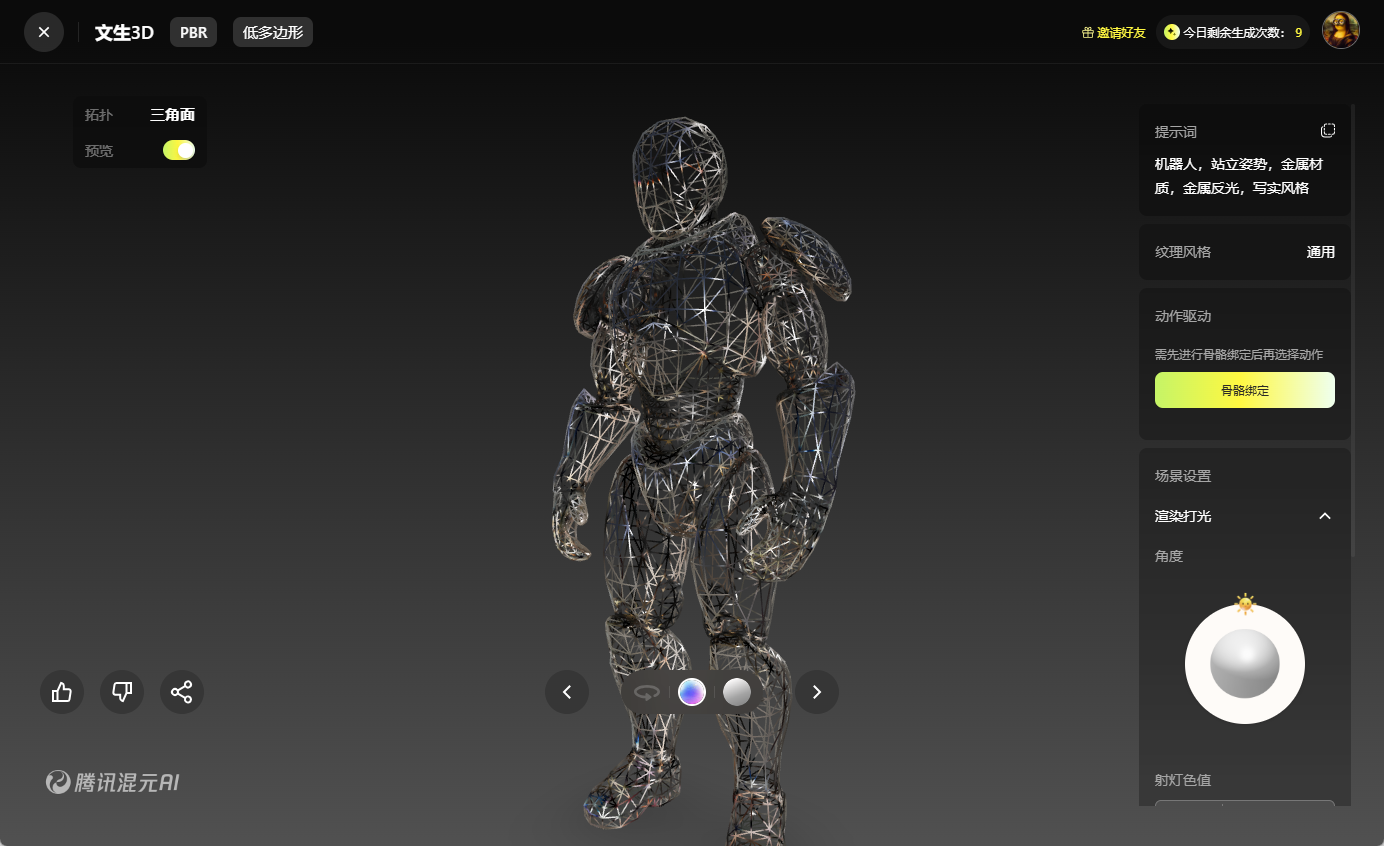Click the sun icon on angle dial

click(x=1245, y=603)
